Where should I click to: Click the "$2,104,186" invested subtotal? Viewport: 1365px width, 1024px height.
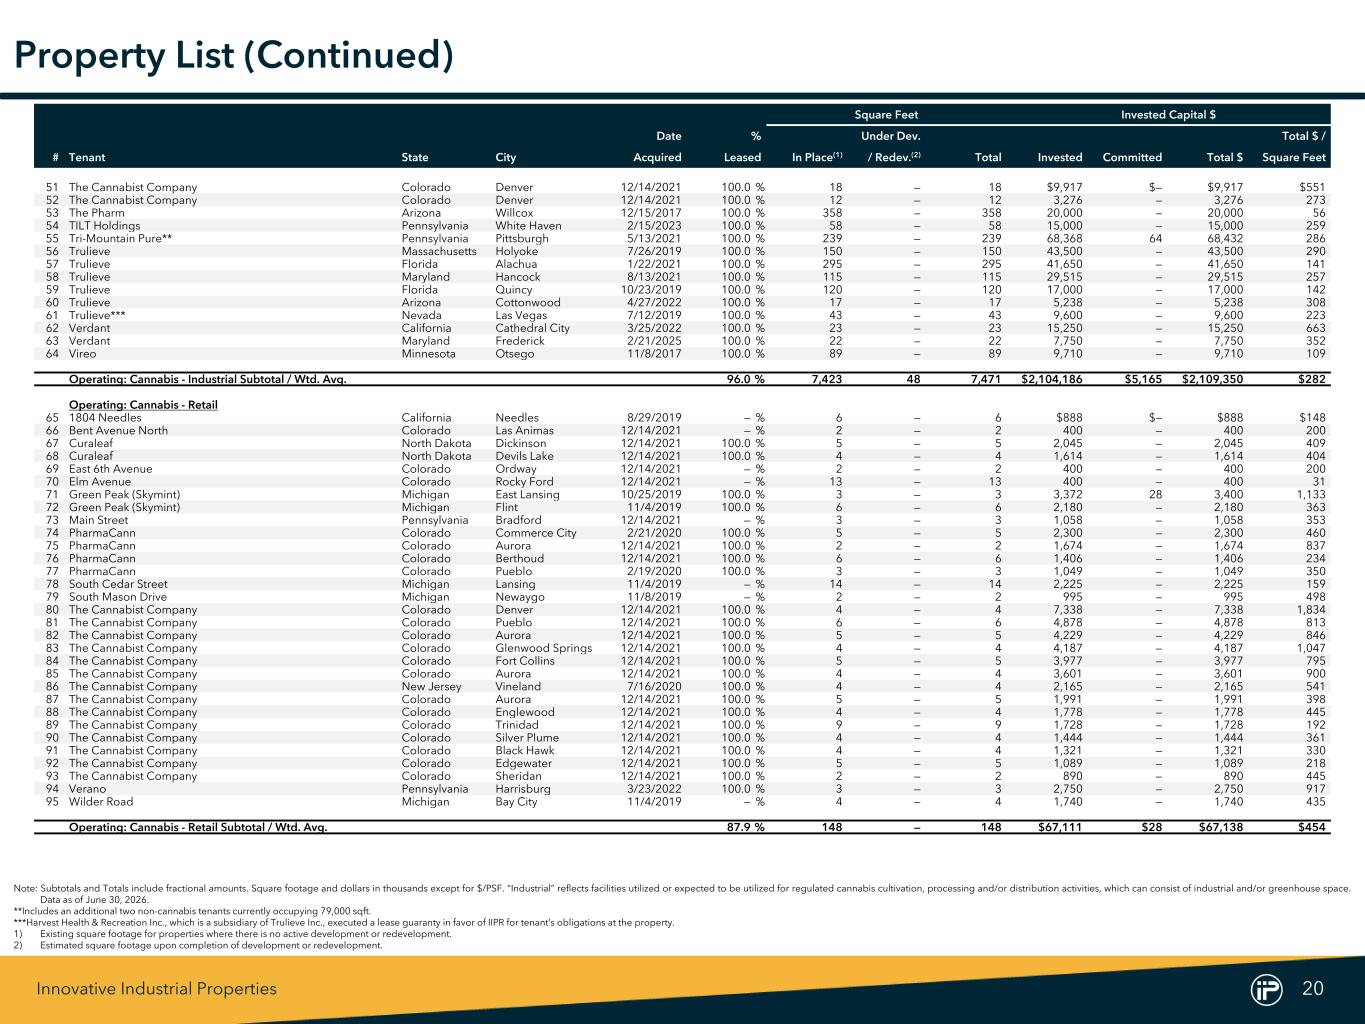(x=1052, y=379)
